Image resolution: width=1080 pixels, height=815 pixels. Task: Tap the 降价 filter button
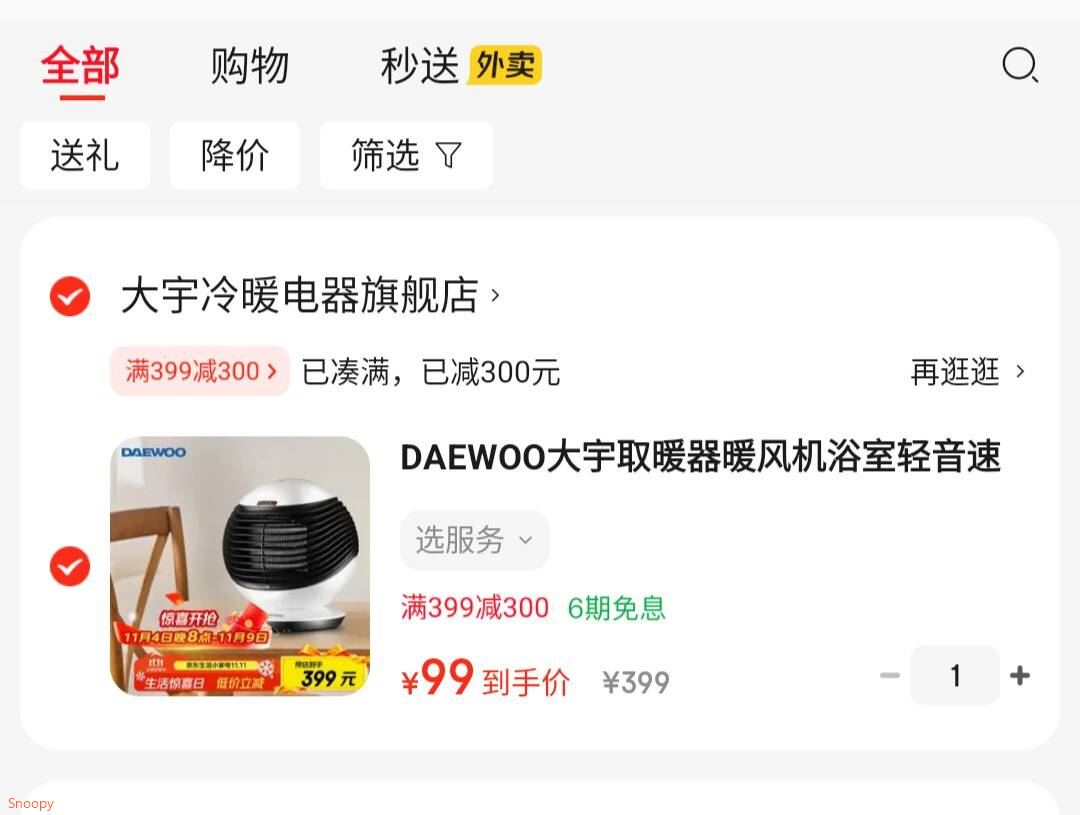pos(235,155)
